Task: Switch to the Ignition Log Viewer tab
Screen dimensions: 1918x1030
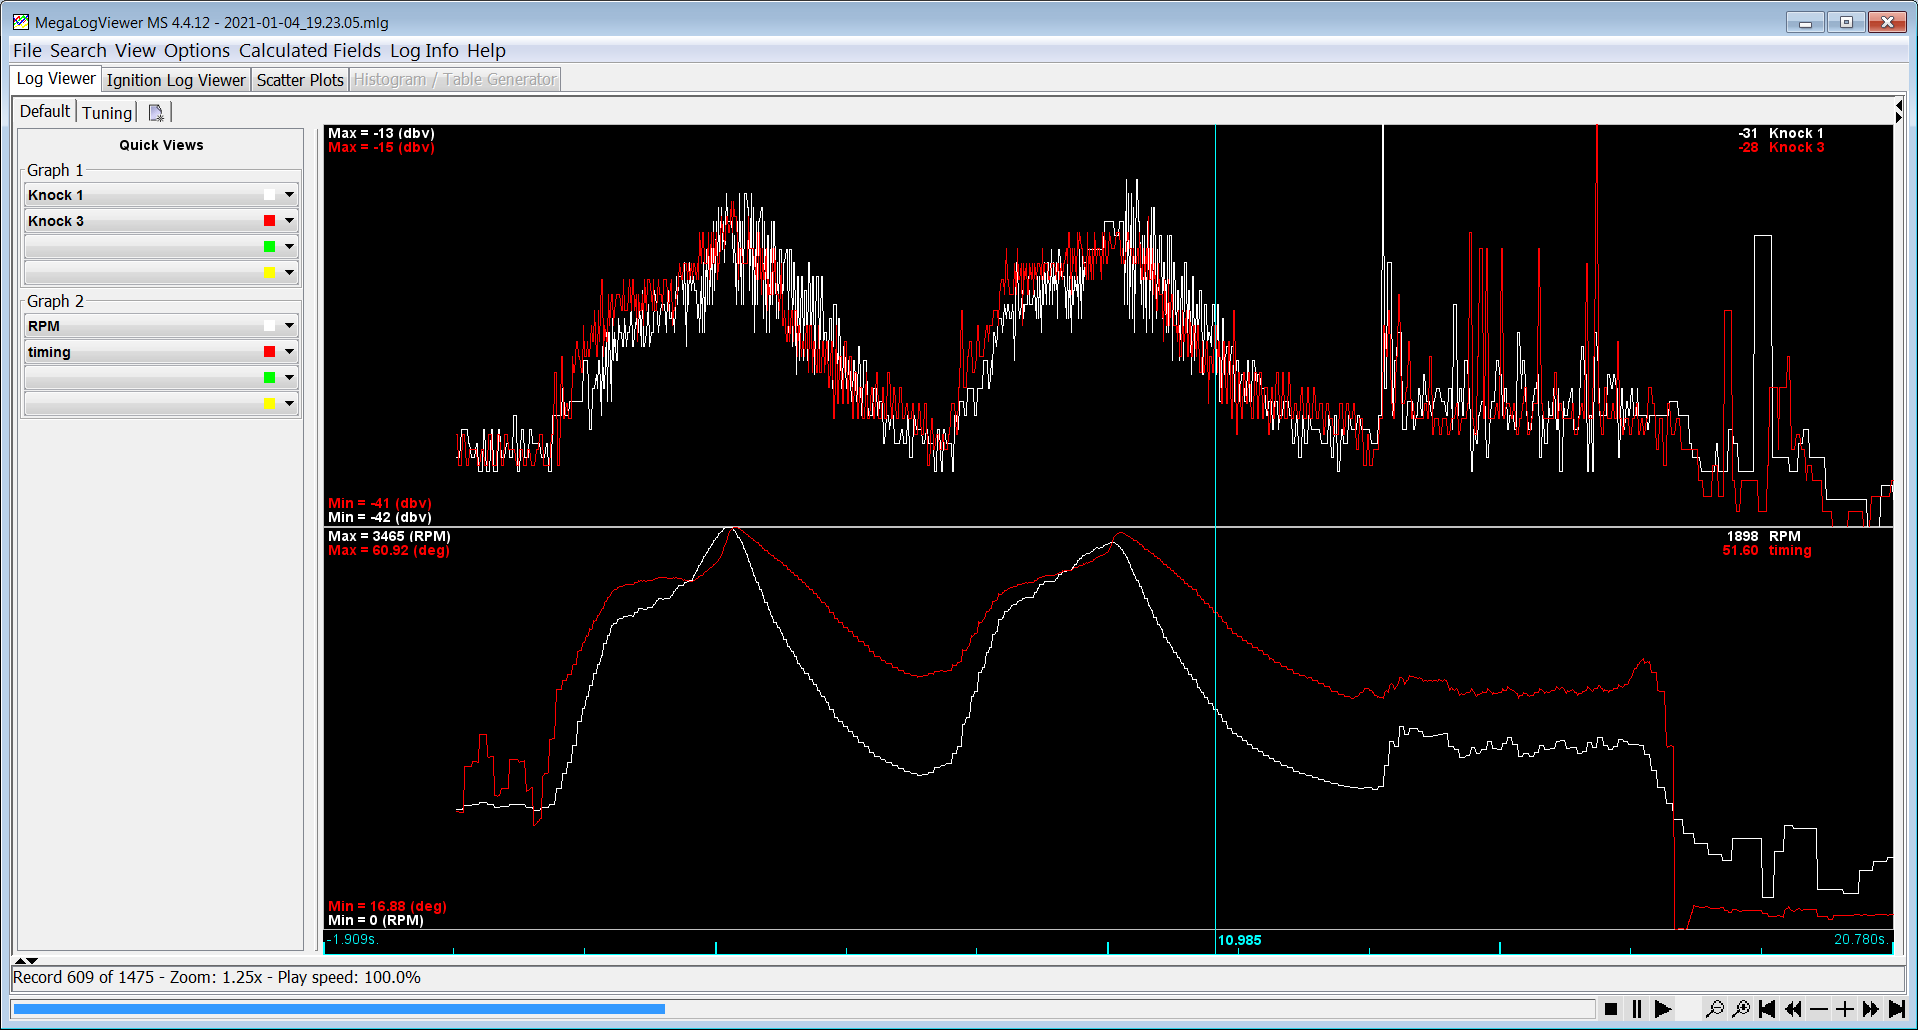Action: tap(176, 80)
